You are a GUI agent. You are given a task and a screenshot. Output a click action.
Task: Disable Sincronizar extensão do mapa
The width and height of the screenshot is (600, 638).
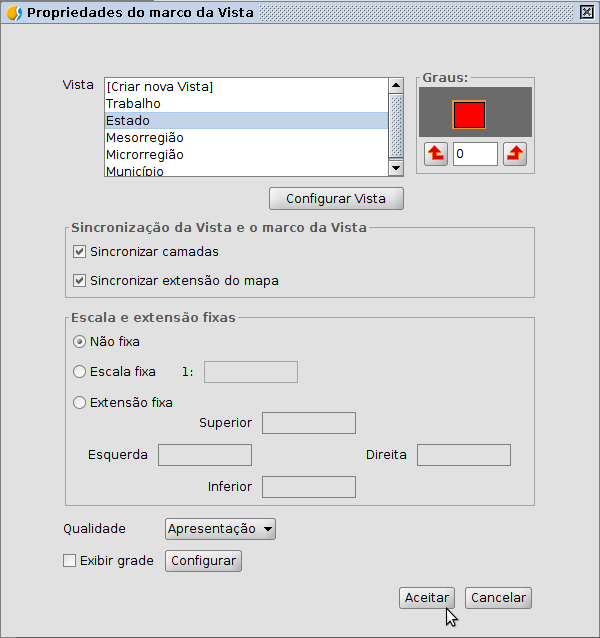coord(81,281)
